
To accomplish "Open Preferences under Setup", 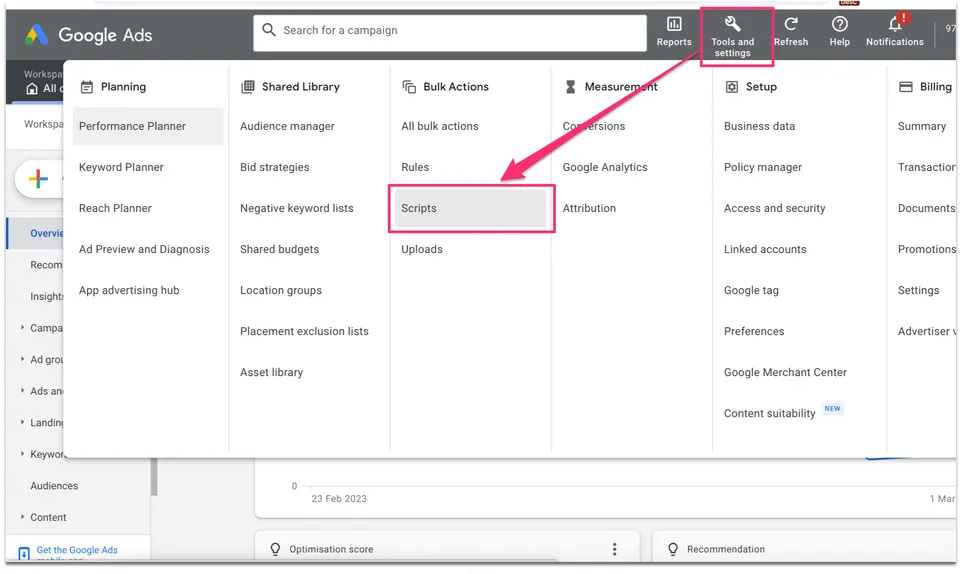I will coord(754,331).
